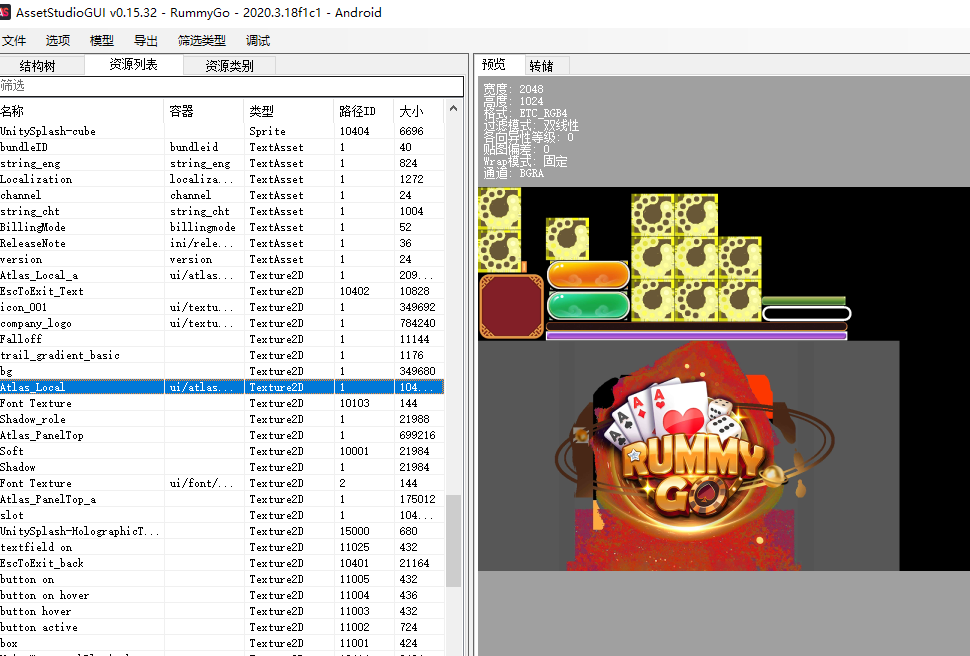
Task: Click the dark red panel sprite in preview
Action: point(512,306)
